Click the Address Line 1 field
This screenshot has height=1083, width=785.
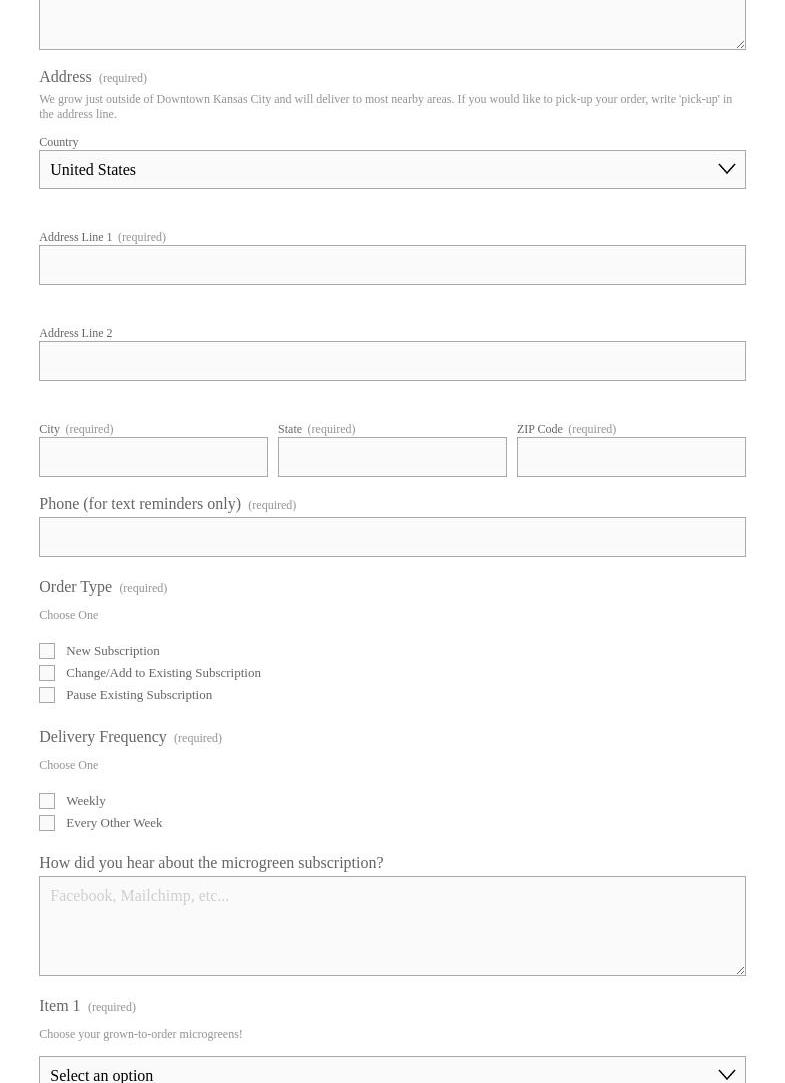pyautogui.click(x=392, y=265)
